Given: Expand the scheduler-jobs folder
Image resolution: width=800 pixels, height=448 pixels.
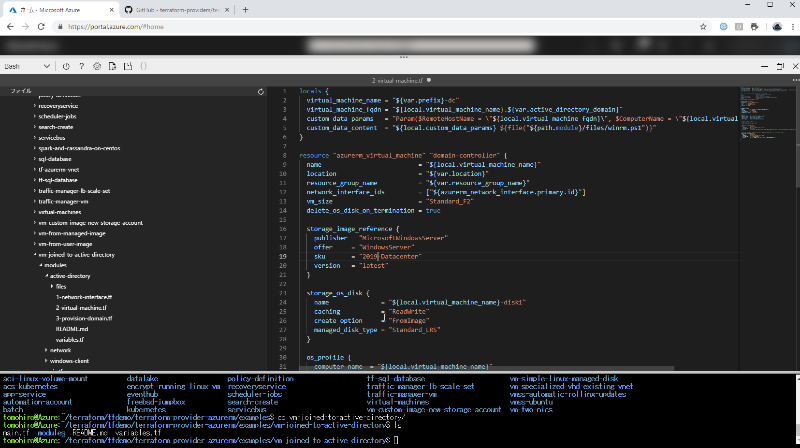Looking at the screenshot, I should pyautogui.click(x=35, y=116).
